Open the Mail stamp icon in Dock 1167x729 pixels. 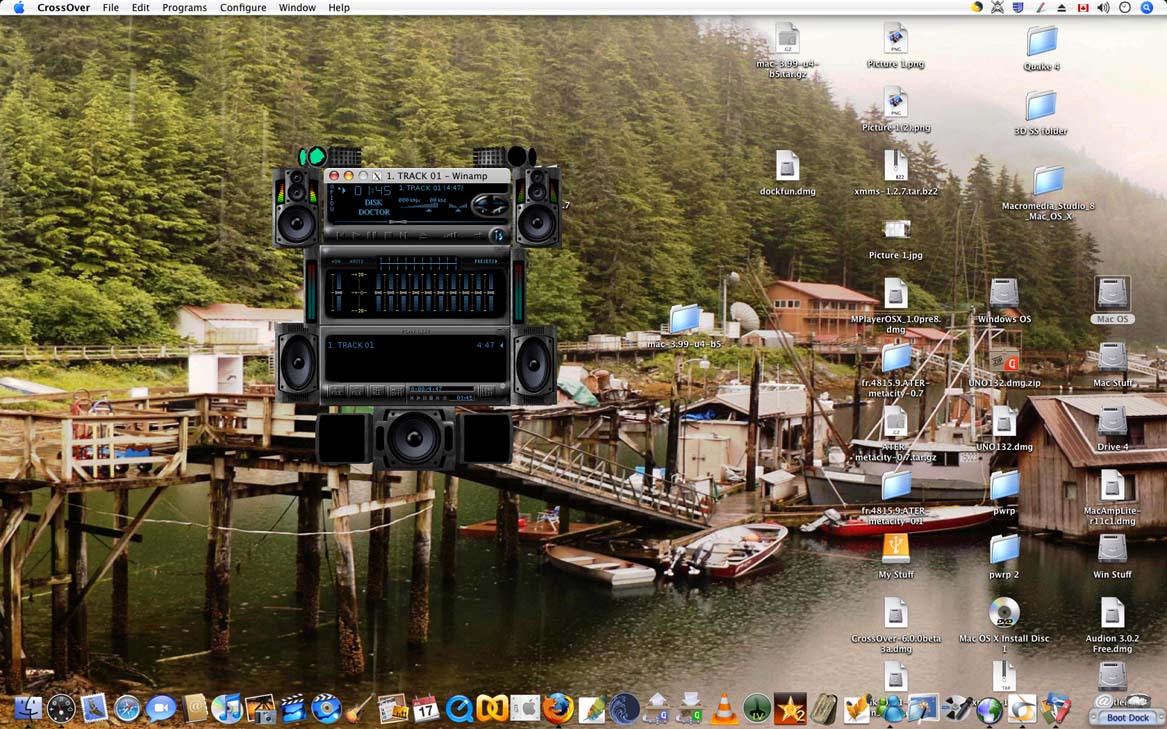[95, 708]
